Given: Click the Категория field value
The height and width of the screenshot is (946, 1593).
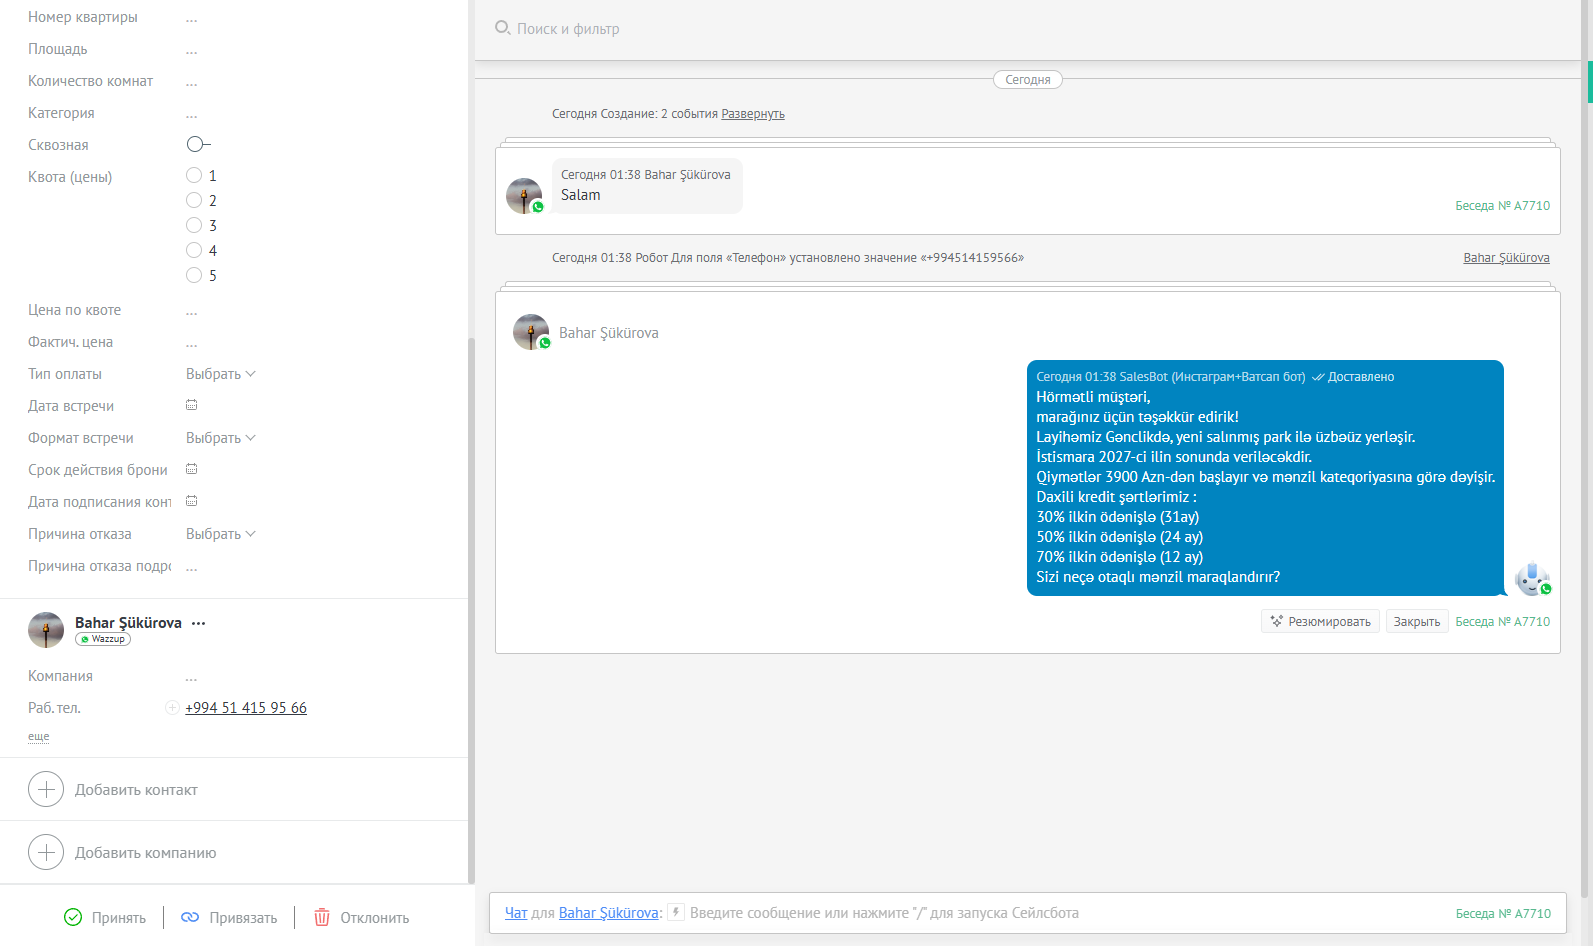Looking at the screenshot, I should click(192, 114).
